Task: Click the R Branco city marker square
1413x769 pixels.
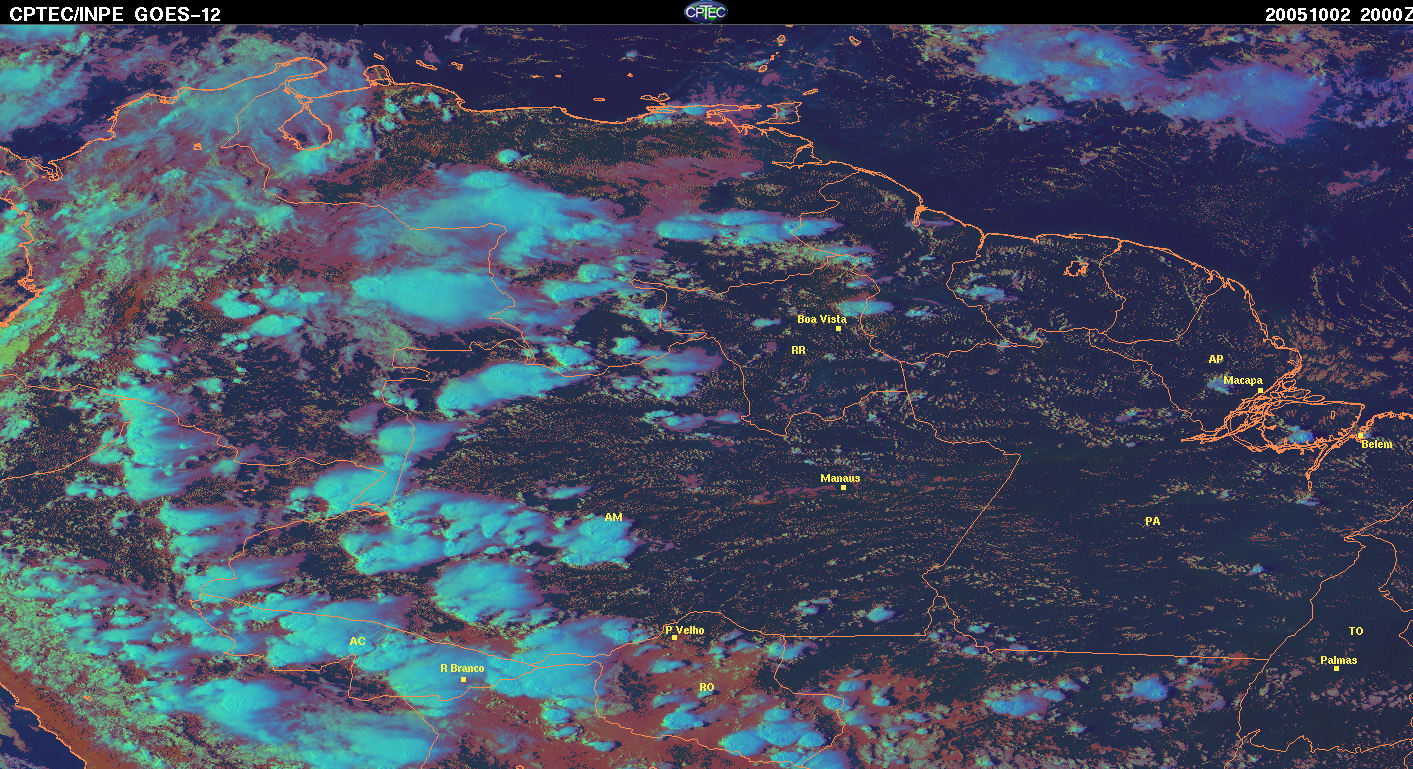Action: pos(463,679)
